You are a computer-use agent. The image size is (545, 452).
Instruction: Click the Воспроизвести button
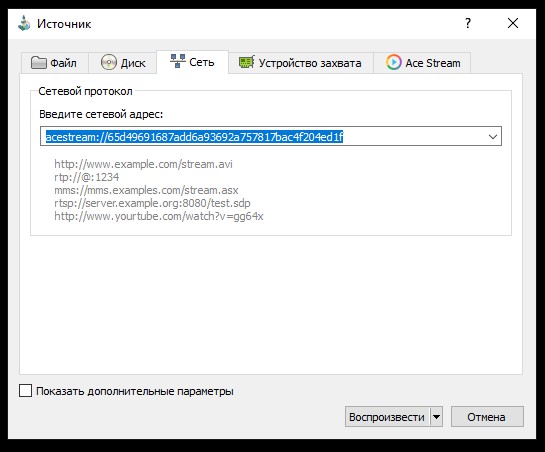tap(387, 417)
